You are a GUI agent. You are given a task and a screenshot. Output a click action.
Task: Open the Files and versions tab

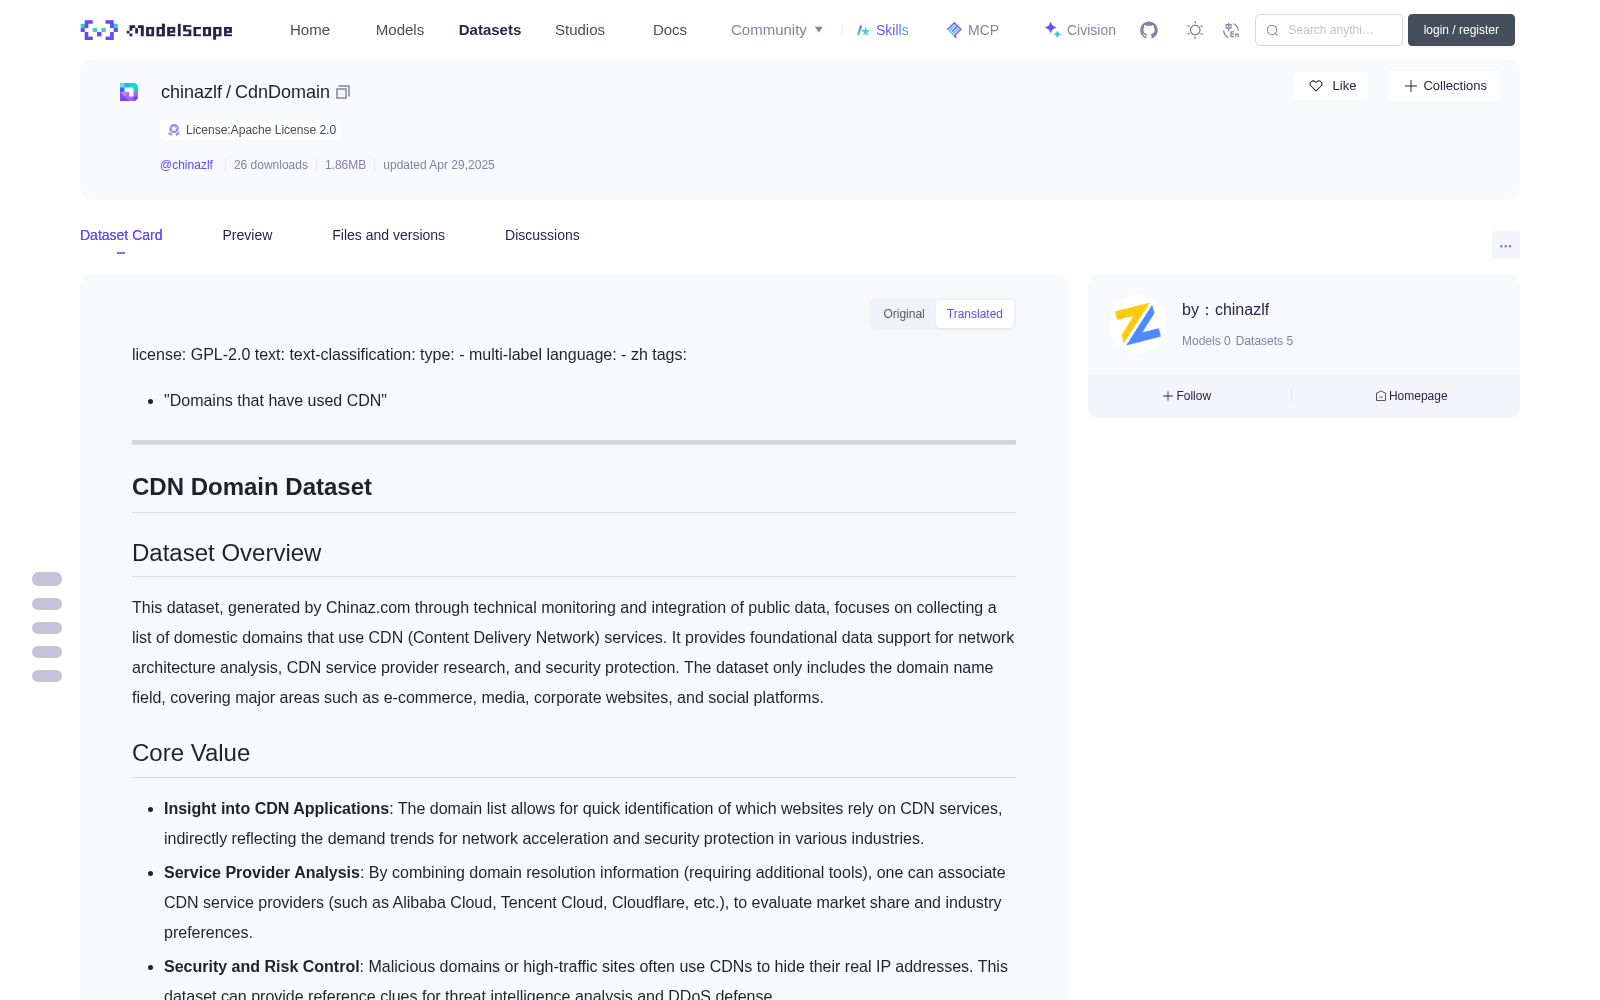[x=388, y=235]
